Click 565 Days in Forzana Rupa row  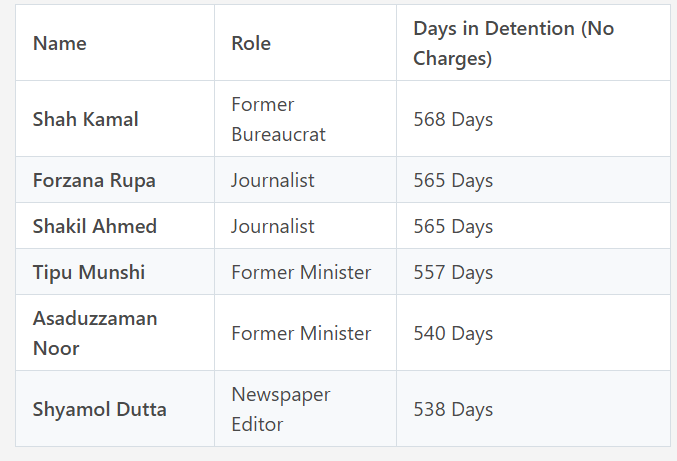(453, 181)
